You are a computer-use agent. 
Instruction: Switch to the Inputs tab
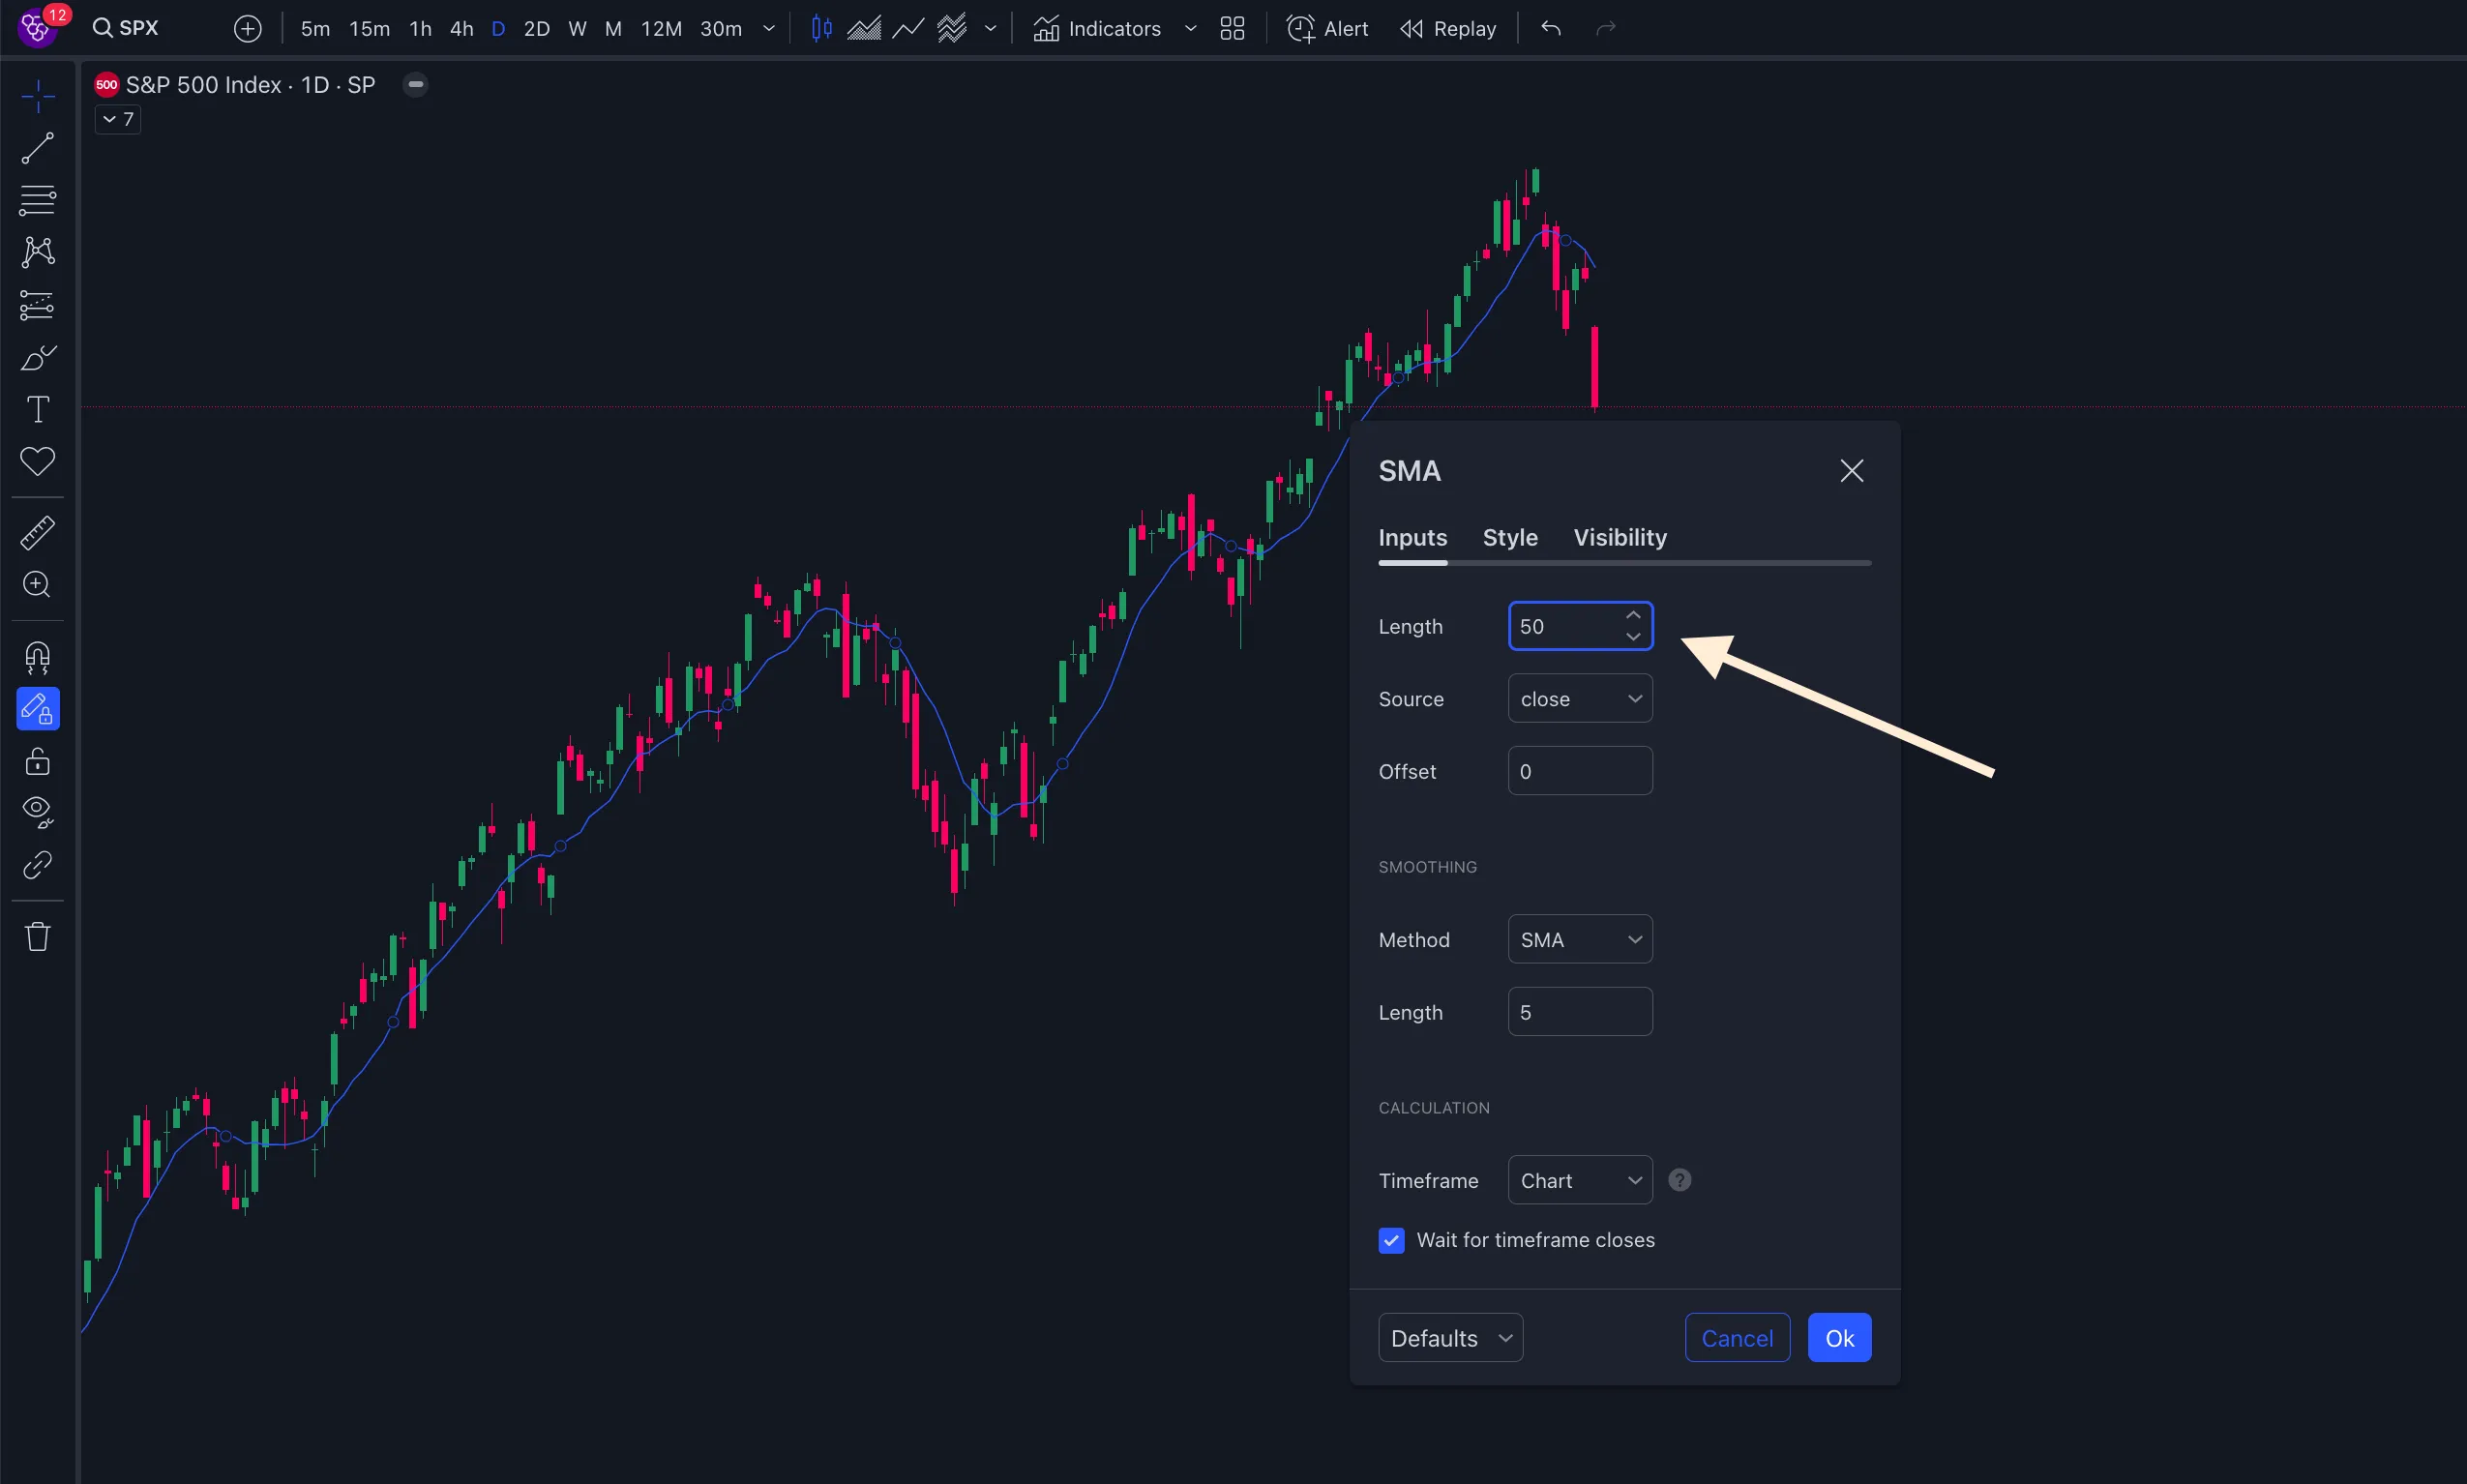pyautogui.click(x=1412, y=538)
